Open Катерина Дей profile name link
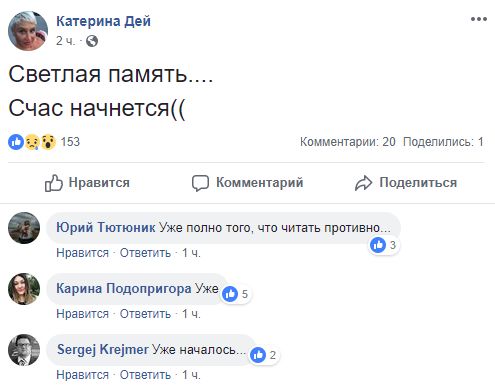Screen dimensions: 495x385 click(103, 21)
